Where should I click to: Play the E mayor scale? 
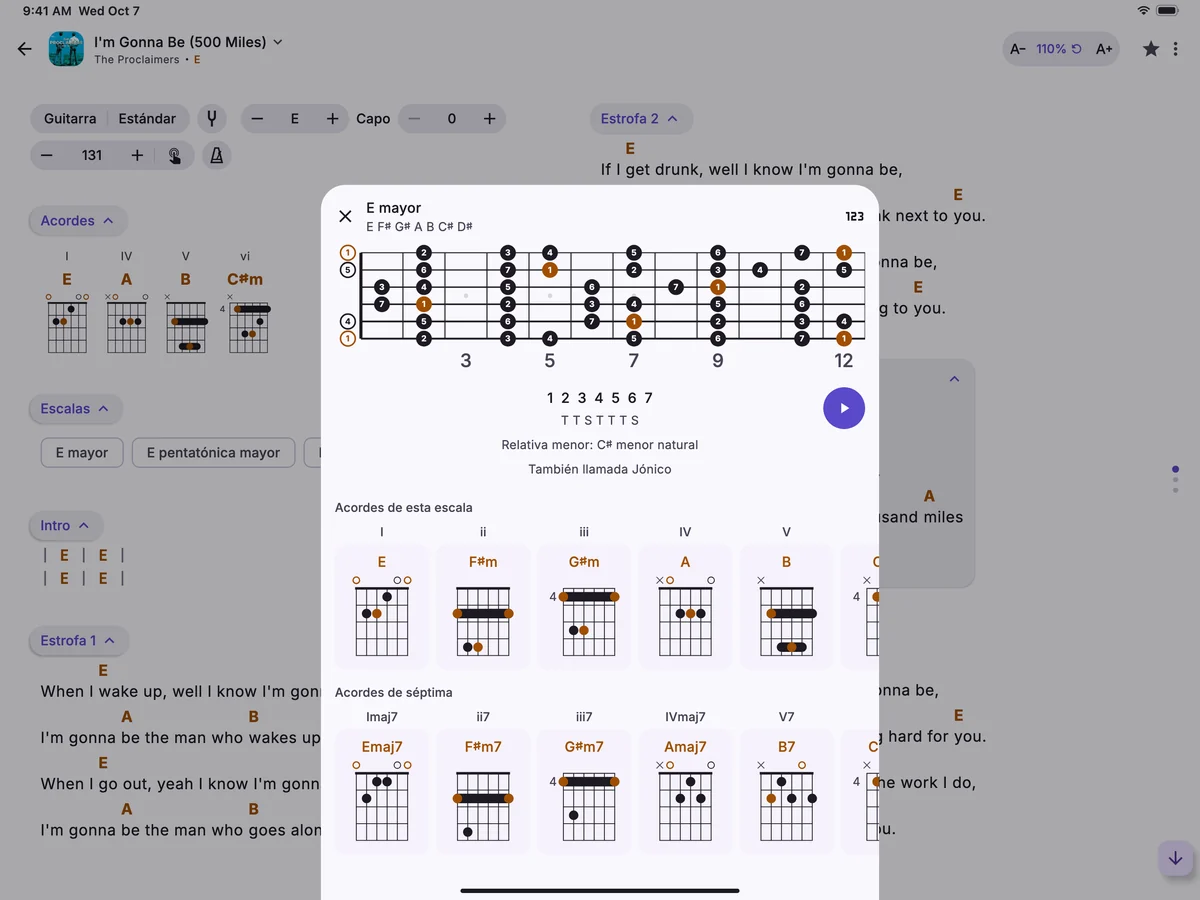tap(844, 408)
